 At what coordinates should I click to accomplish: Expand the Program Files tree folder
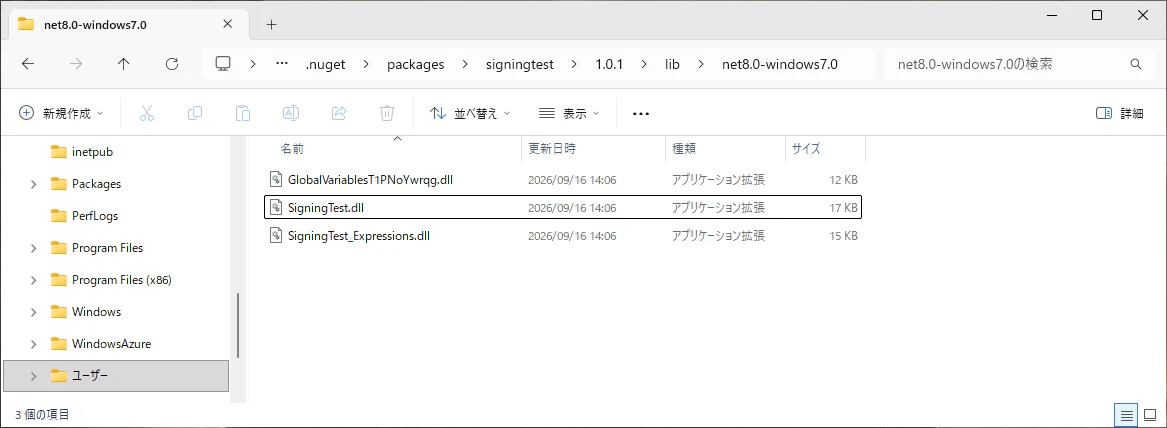point(33,248)
